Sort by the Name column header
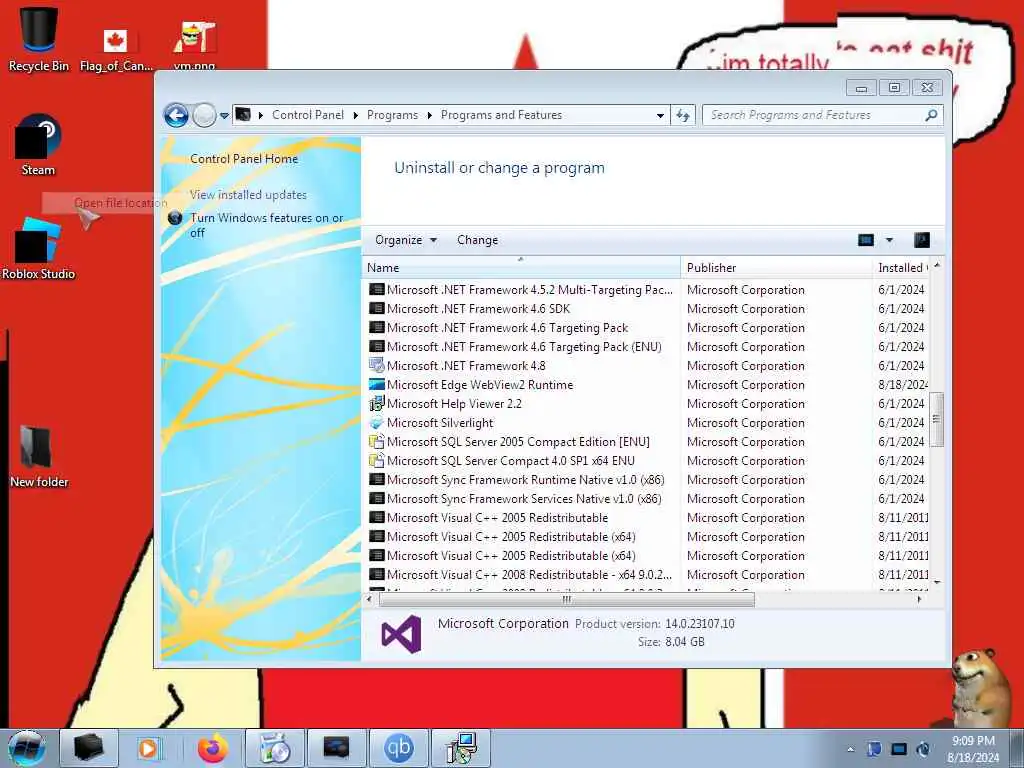 [520, 267]
